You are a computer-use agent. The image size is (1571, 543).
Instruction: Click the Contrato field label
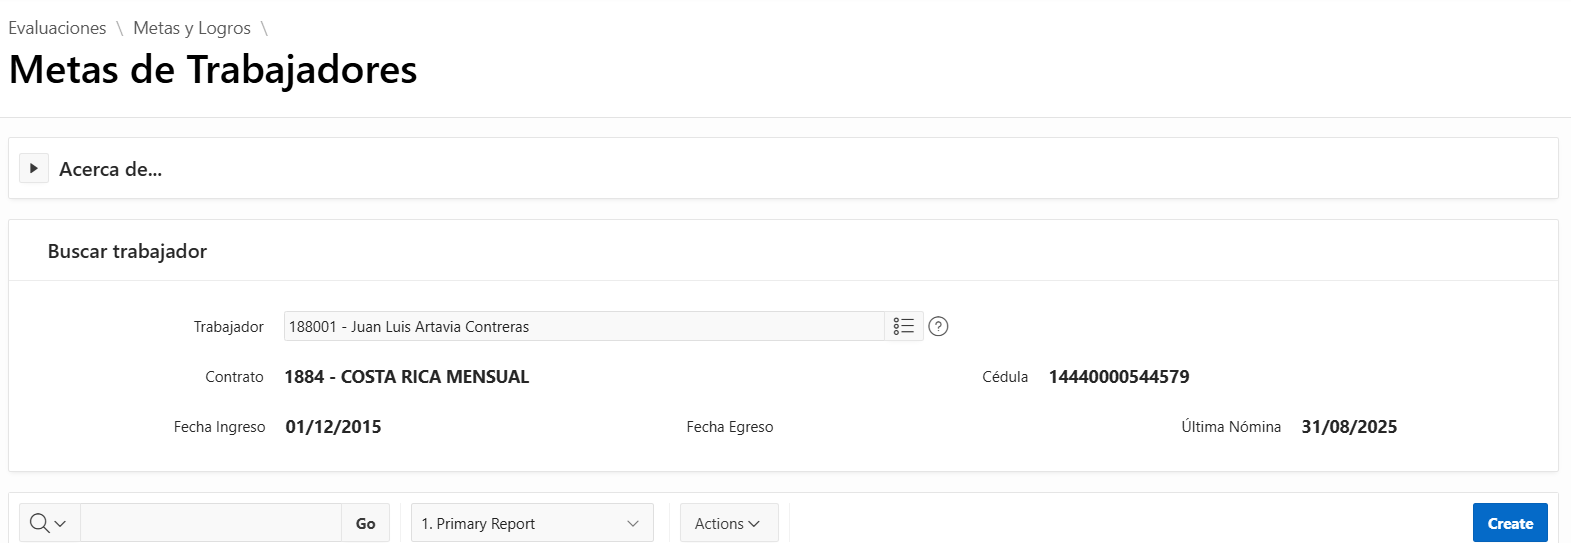(234, 377)
